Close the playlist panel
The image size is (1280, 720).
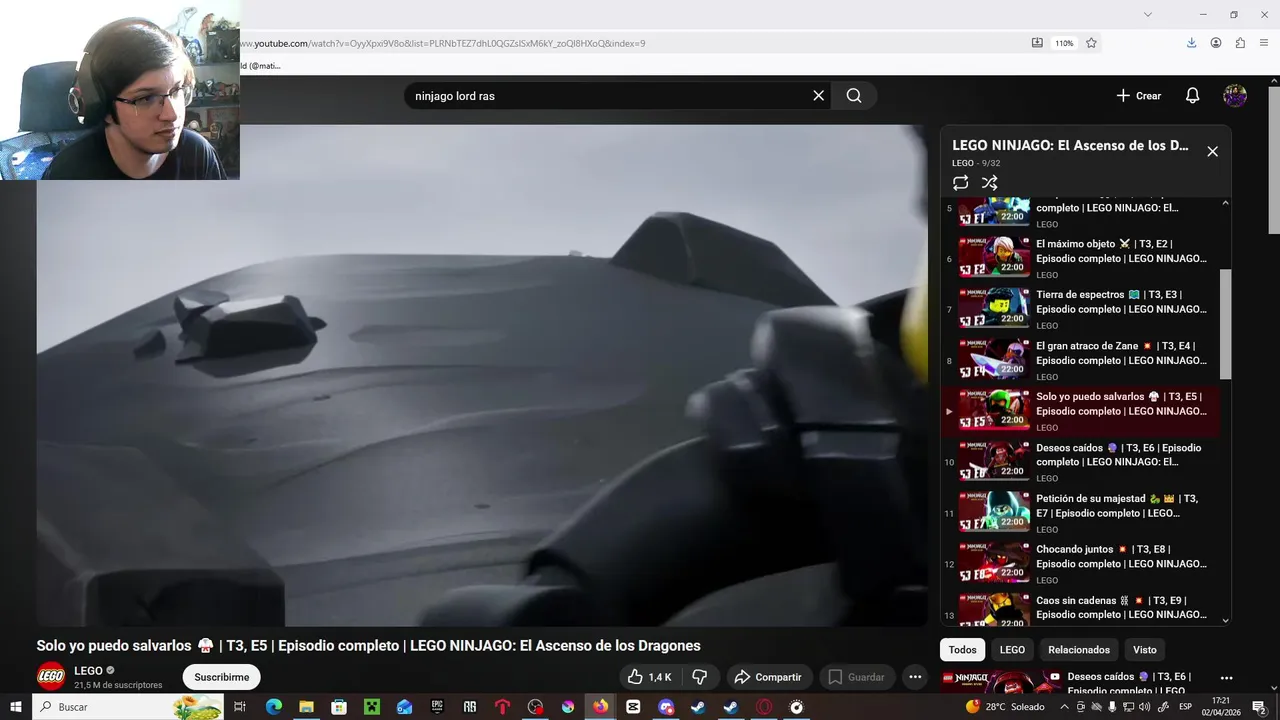[x=1212, y=152]
